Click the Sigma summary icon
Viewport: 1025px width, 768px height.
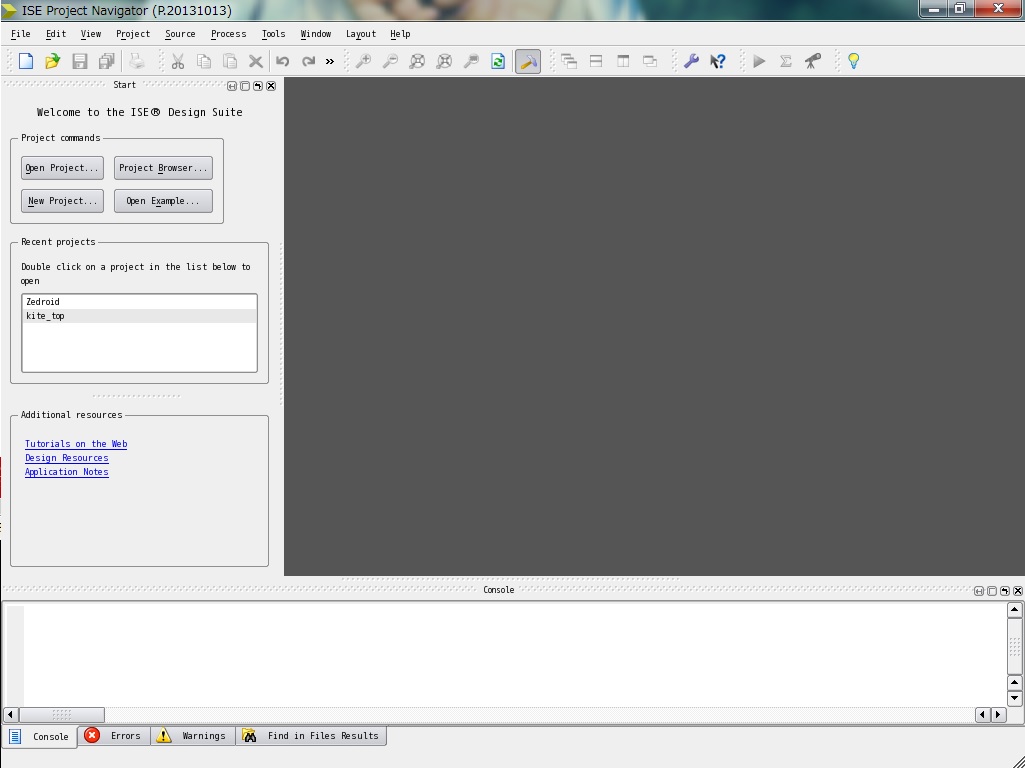pyautogui.click(x=786, y=61)
